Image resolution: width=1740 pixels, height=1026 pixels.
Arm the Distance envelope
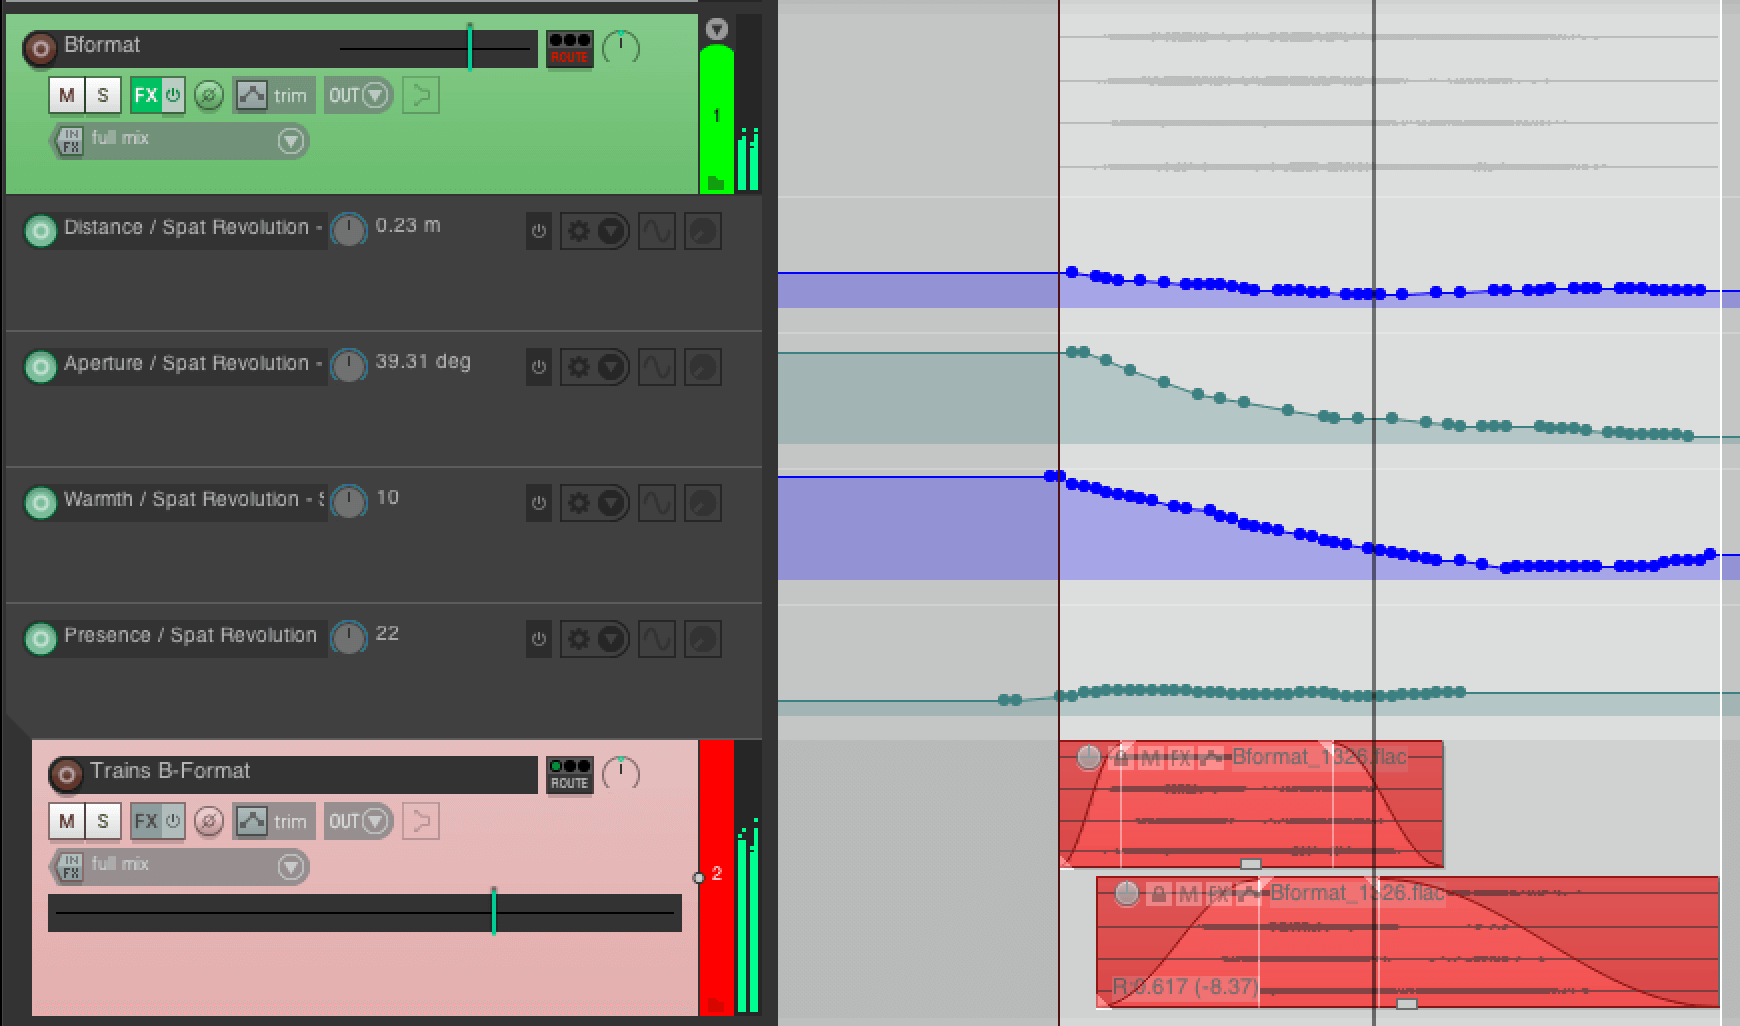click(x=40, y=231)
